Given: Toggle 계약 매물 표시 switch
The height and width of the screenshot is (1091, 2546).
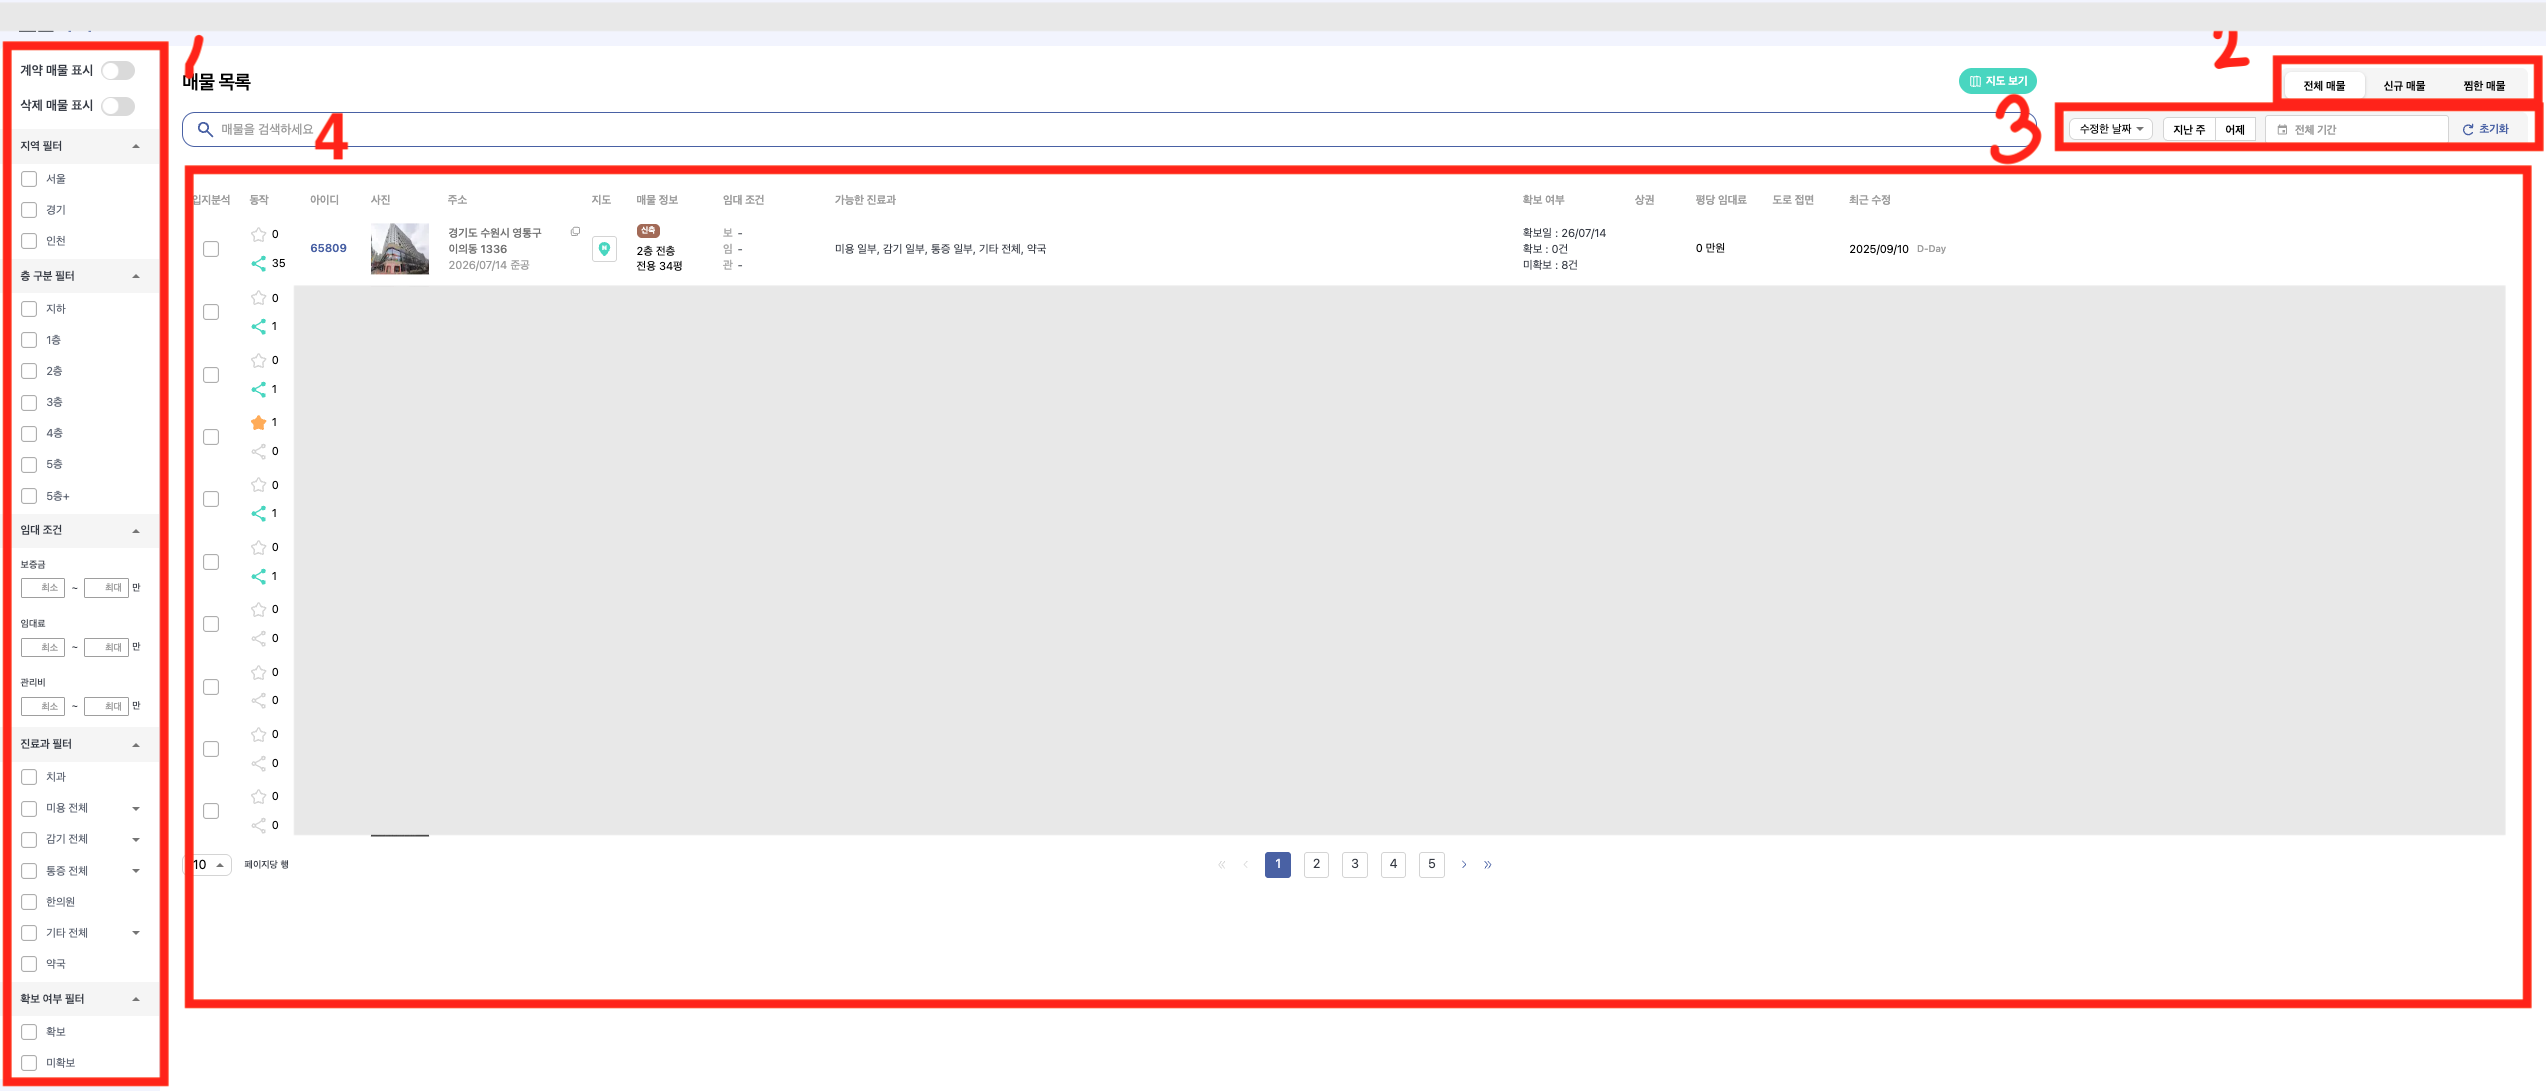Looking at the screenshot, I should [118, 70].
